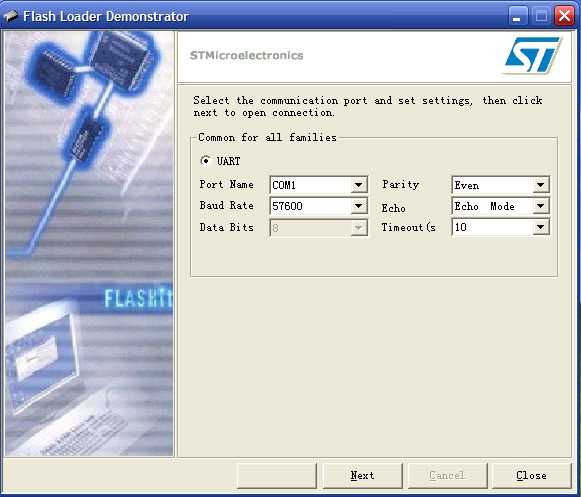581x497 pixels.
Task: Click the 'Select the communication port' instruction text
Action: tap(368, 106)
